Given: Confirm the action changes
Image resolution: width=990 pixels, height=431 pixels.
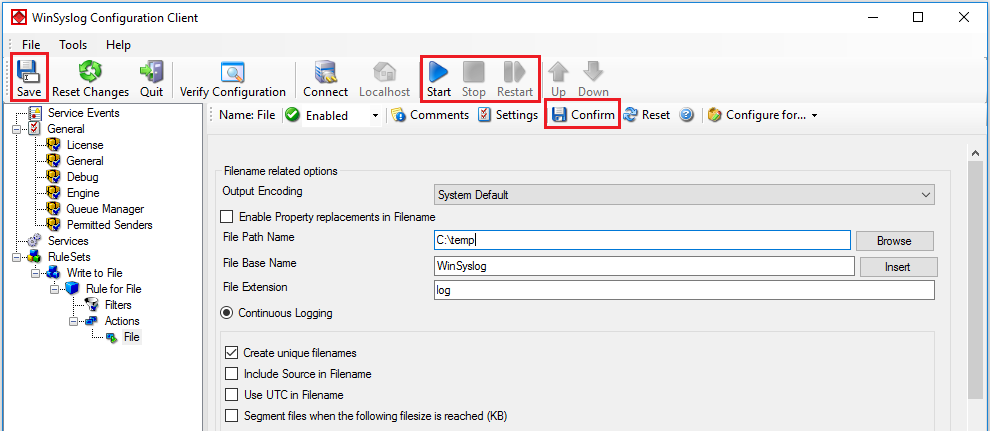Looking at the screenshot, I should (583, 115).
